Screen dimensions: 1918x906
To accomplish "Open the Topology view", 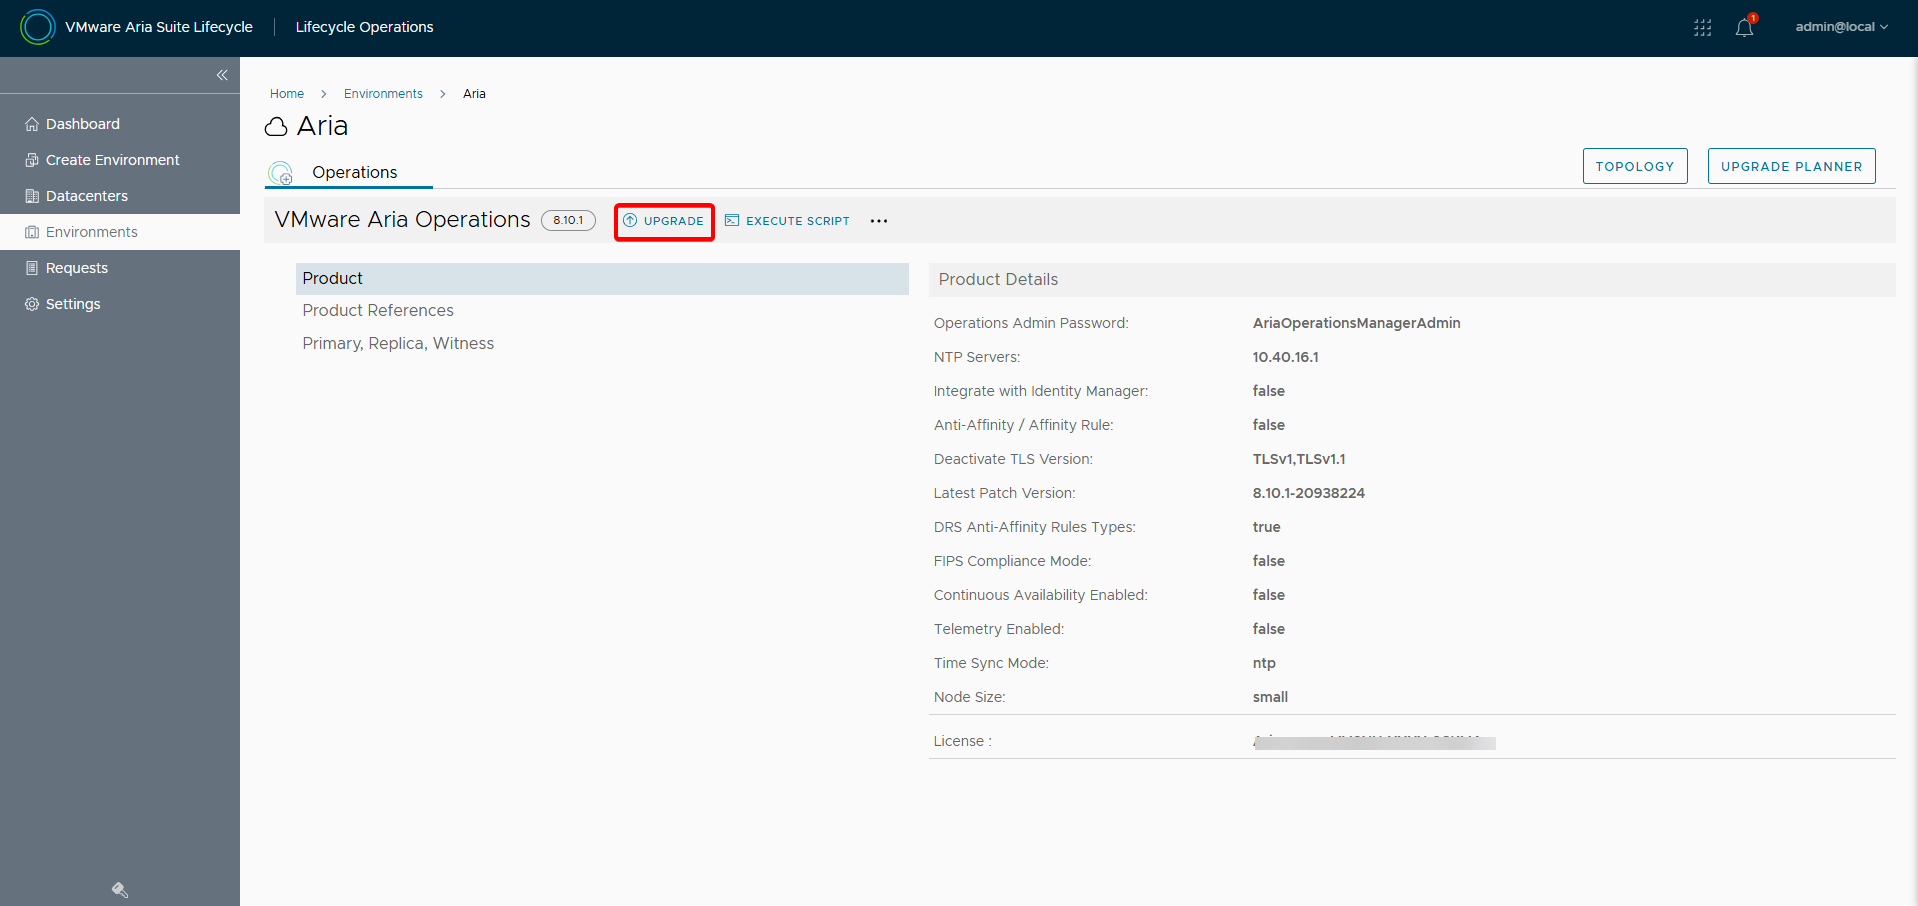I will [1634, 166].
